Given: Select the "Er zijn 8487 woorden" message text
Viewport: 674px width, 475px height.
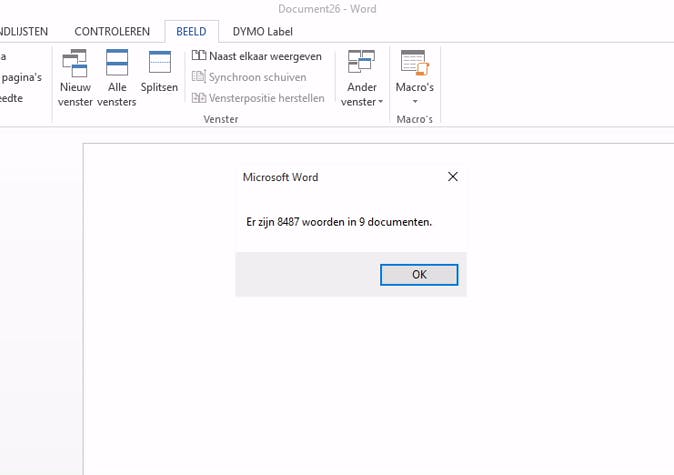Looking at the screenshot, I should tap(339, 222).
